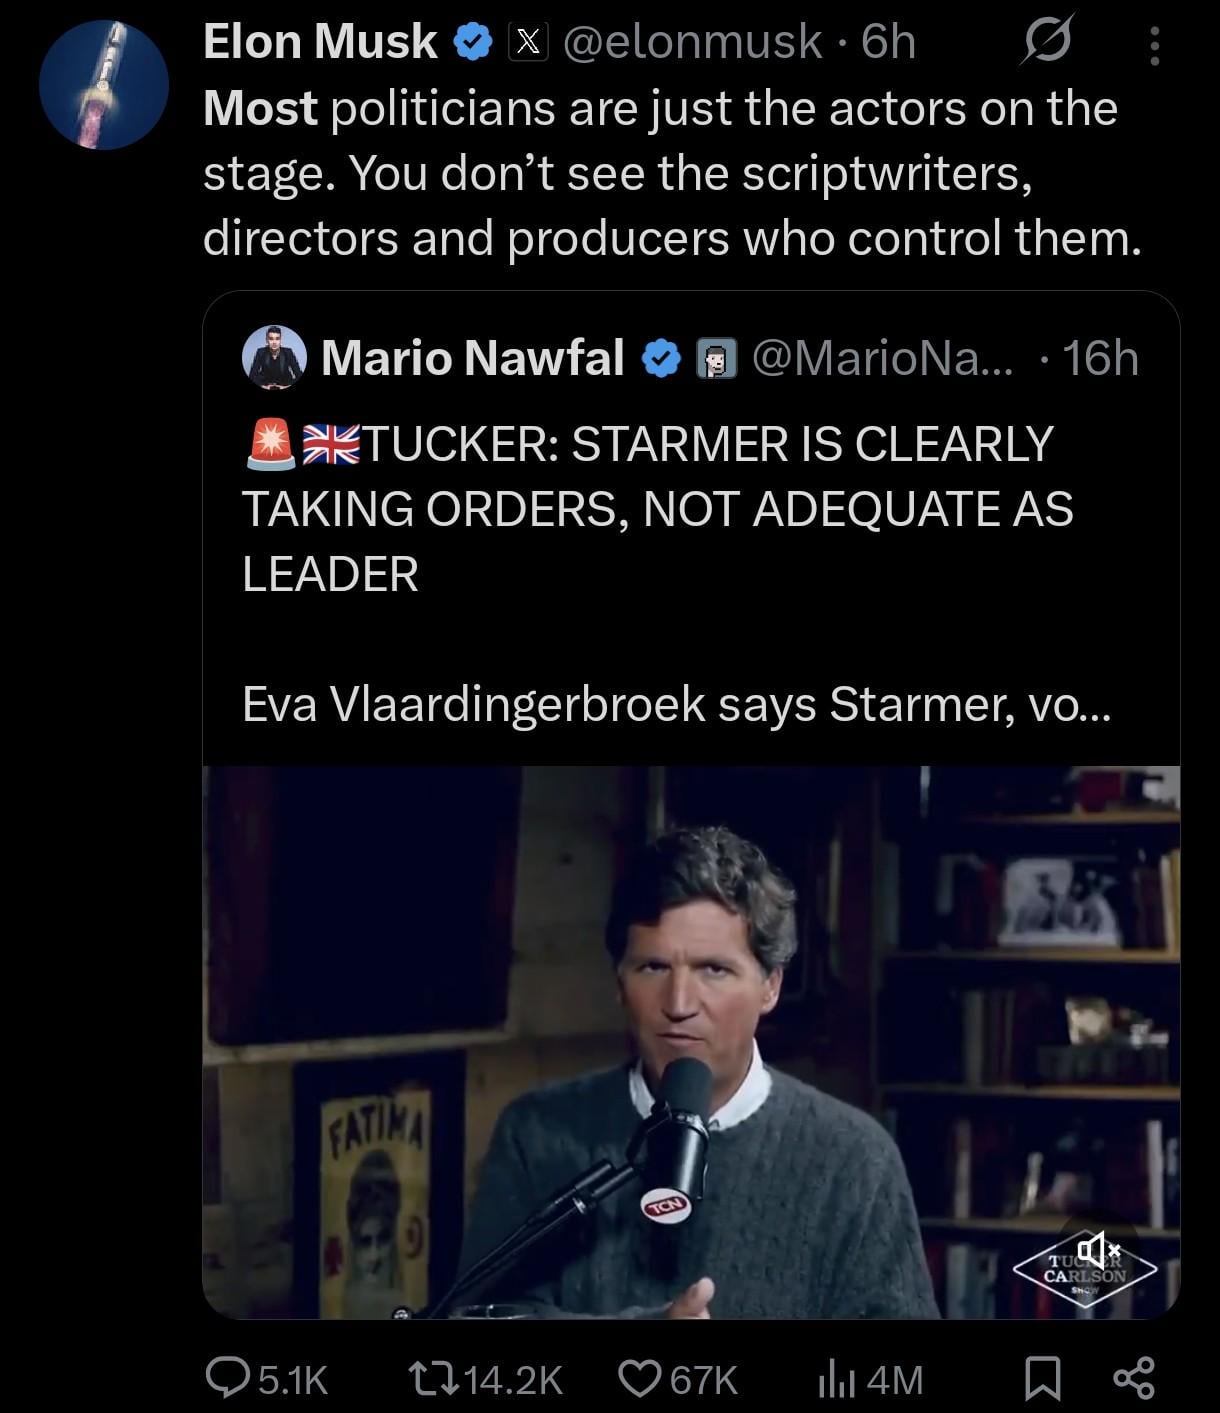Open Mario Nawfal's profile picture
The height and width of the screenshot is (1413, 1220).
tap(273, 357)
